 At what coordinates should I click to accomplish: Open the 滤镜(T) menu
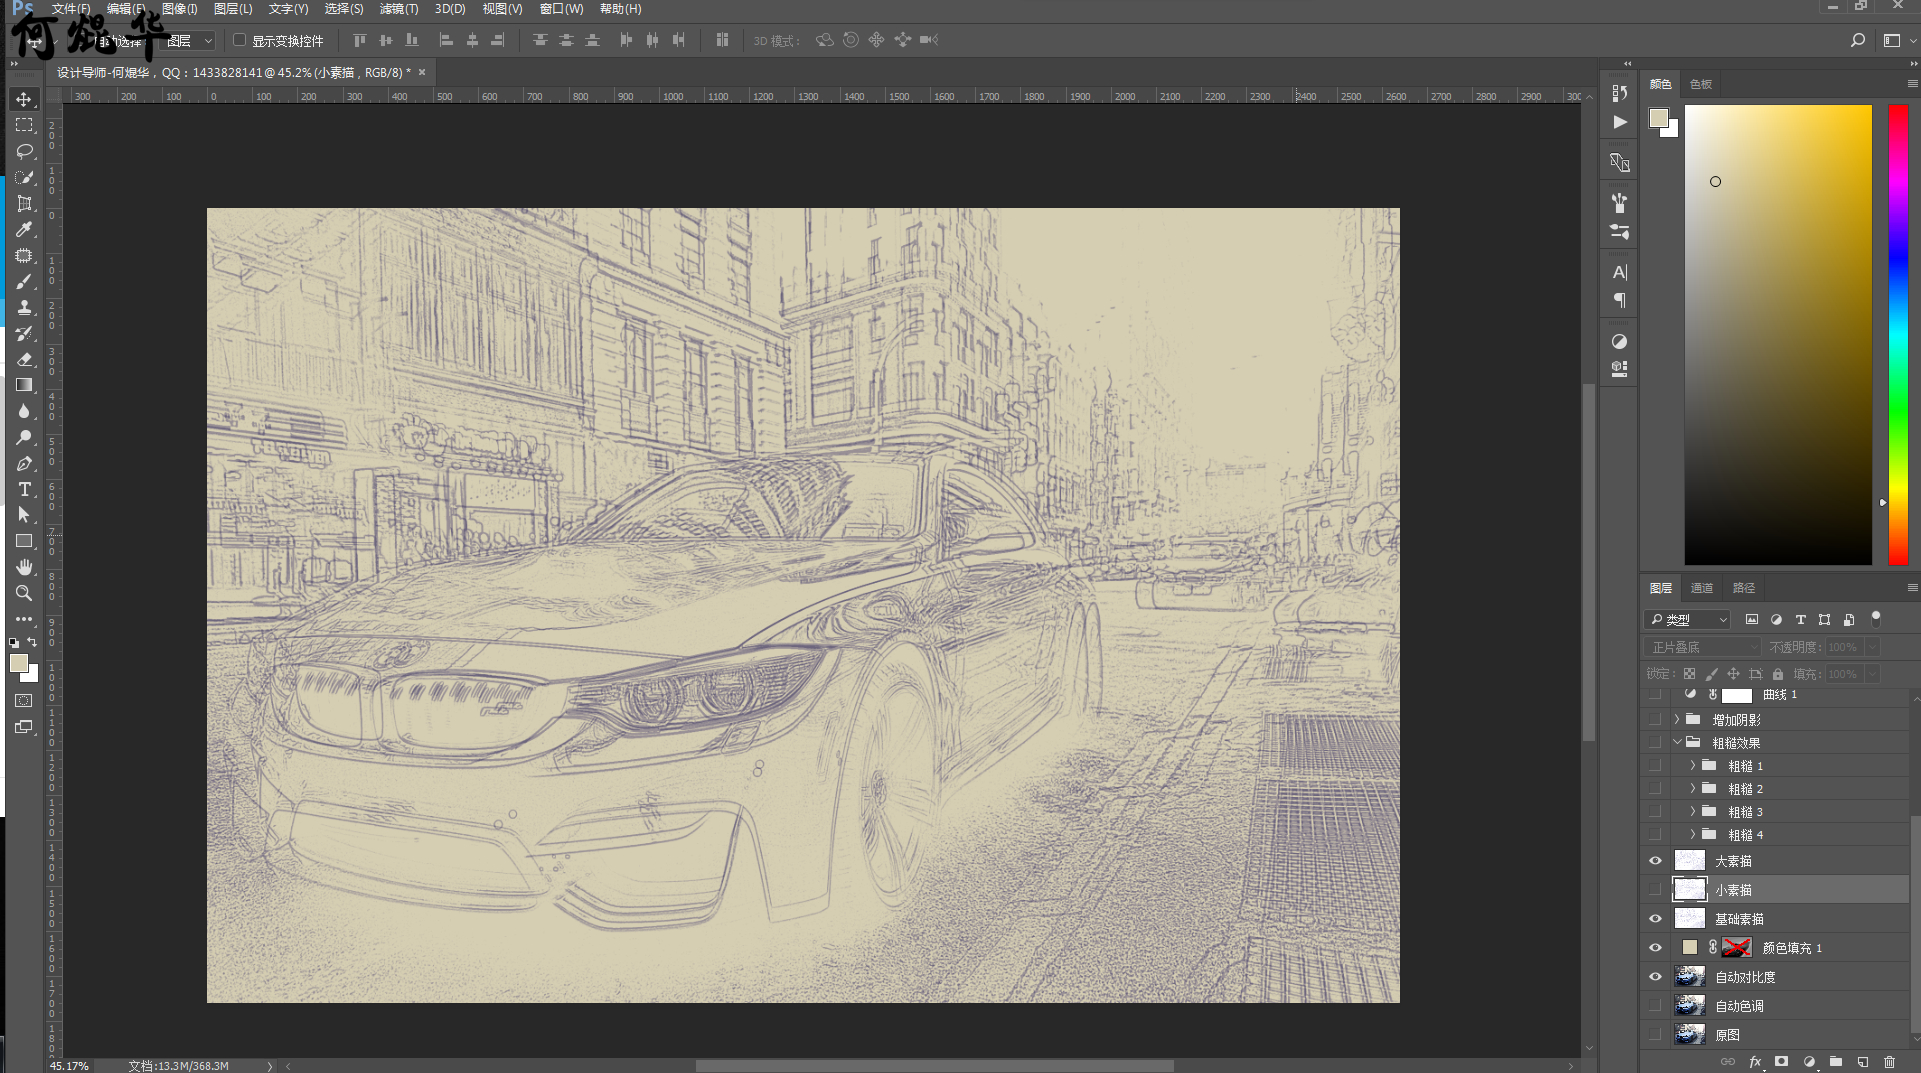click(398, 9)
